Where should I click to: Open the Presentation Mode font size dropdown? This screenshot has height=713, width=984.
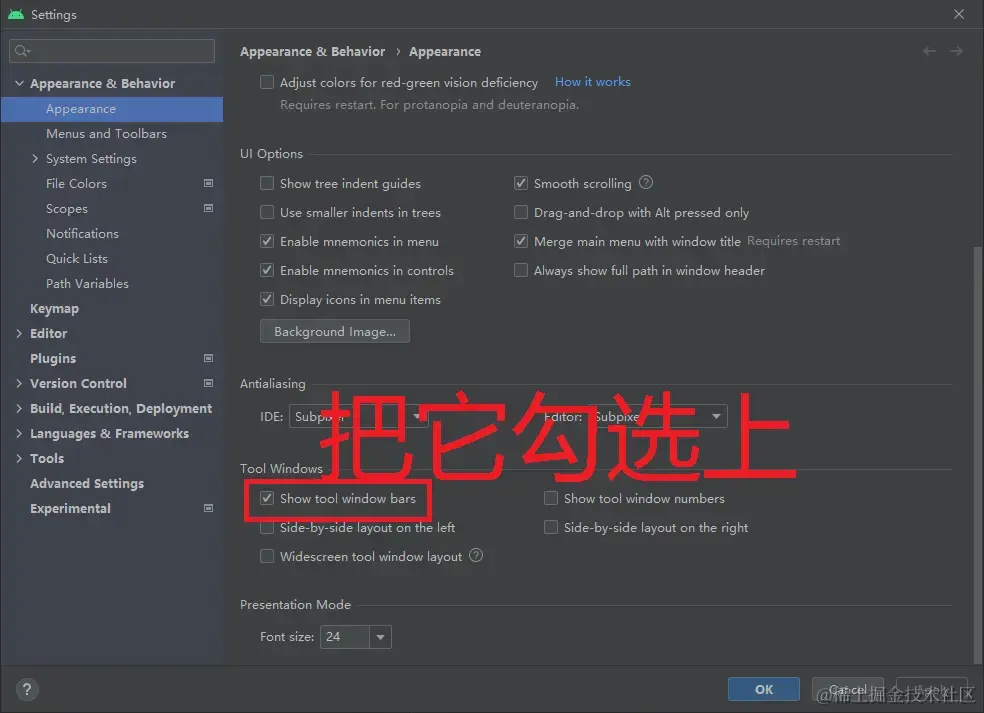pyautogui.click(x=380, y=636)
